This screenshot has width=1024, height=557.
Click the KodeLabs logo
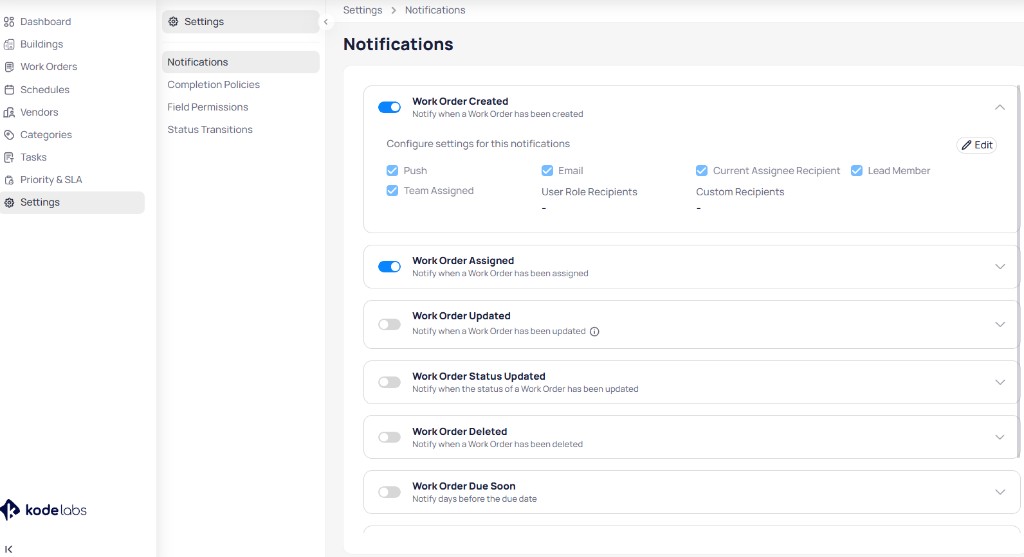click(x=43, y=510)
